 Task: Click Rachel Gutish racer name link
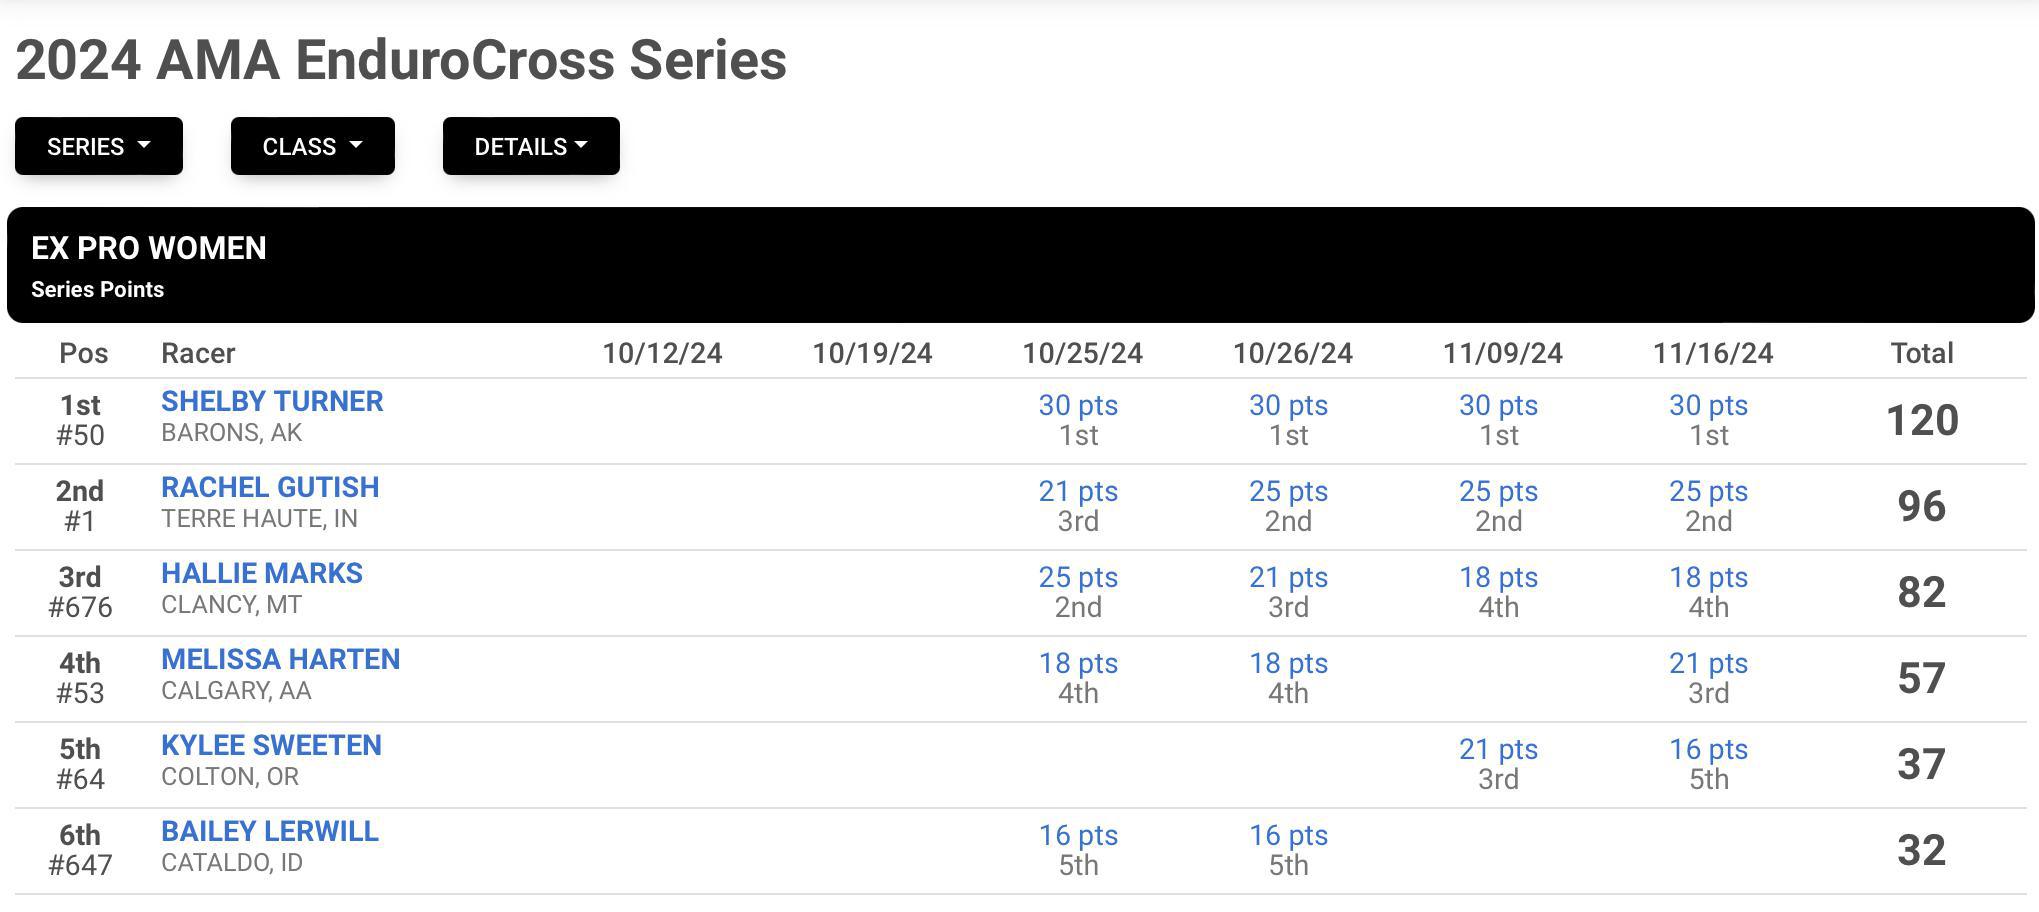[x=270, y=487]
